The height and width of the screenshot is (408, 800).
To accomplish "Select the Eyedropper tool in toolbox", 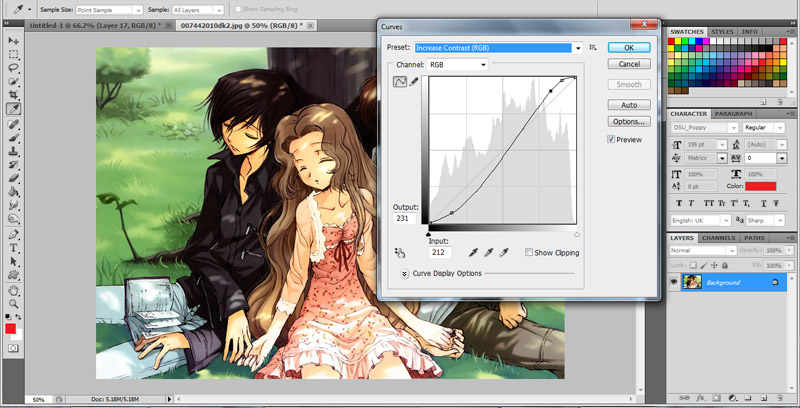I will click(13, 109).
